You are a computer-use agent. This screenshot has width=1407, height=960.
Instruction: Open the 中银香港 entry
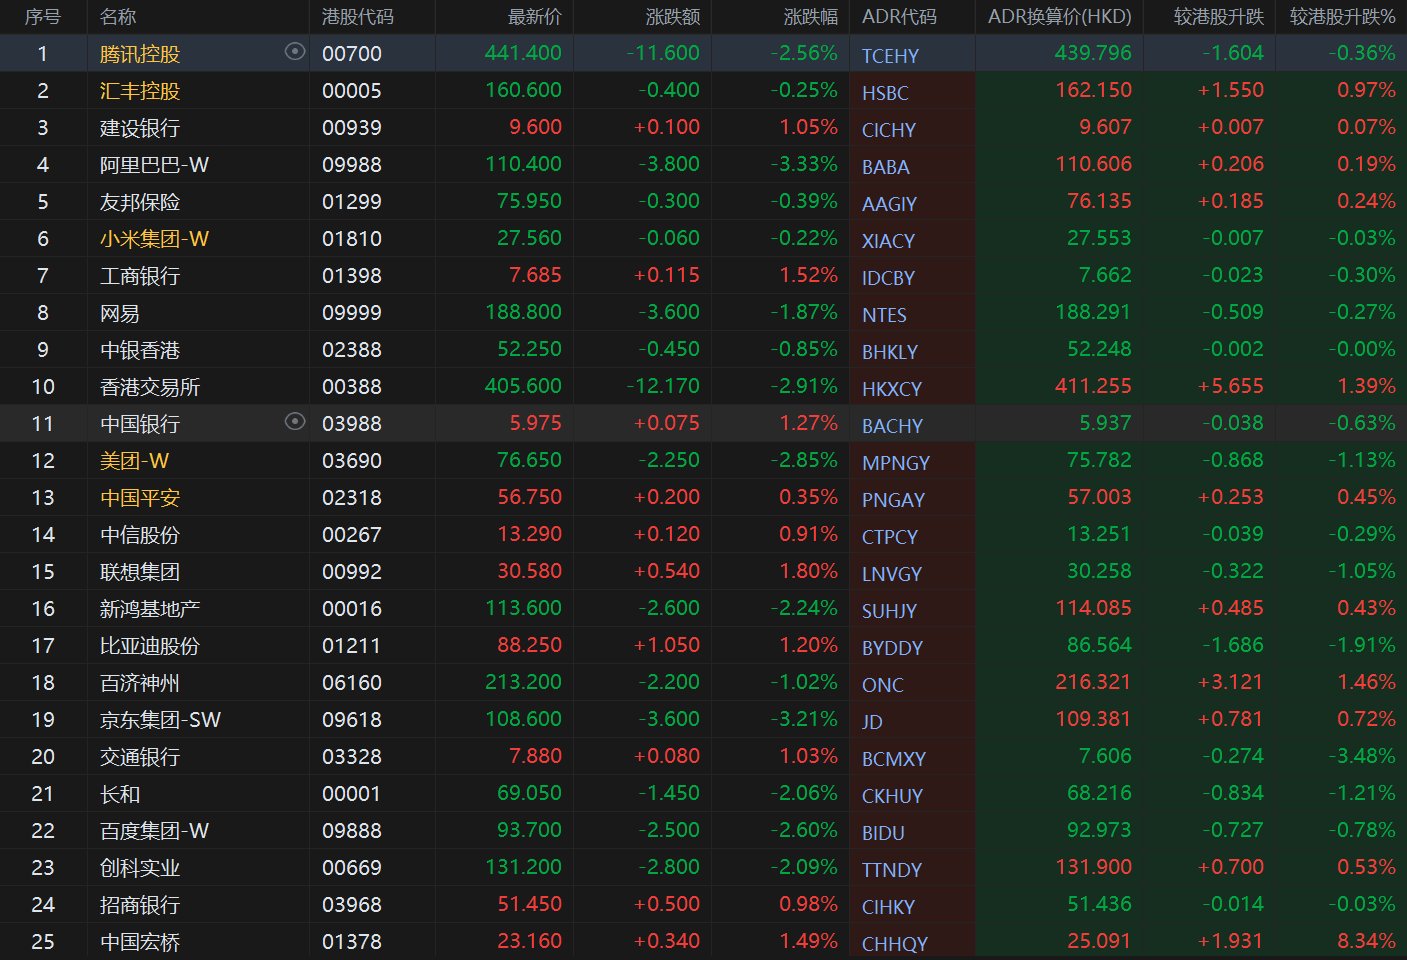140,350
